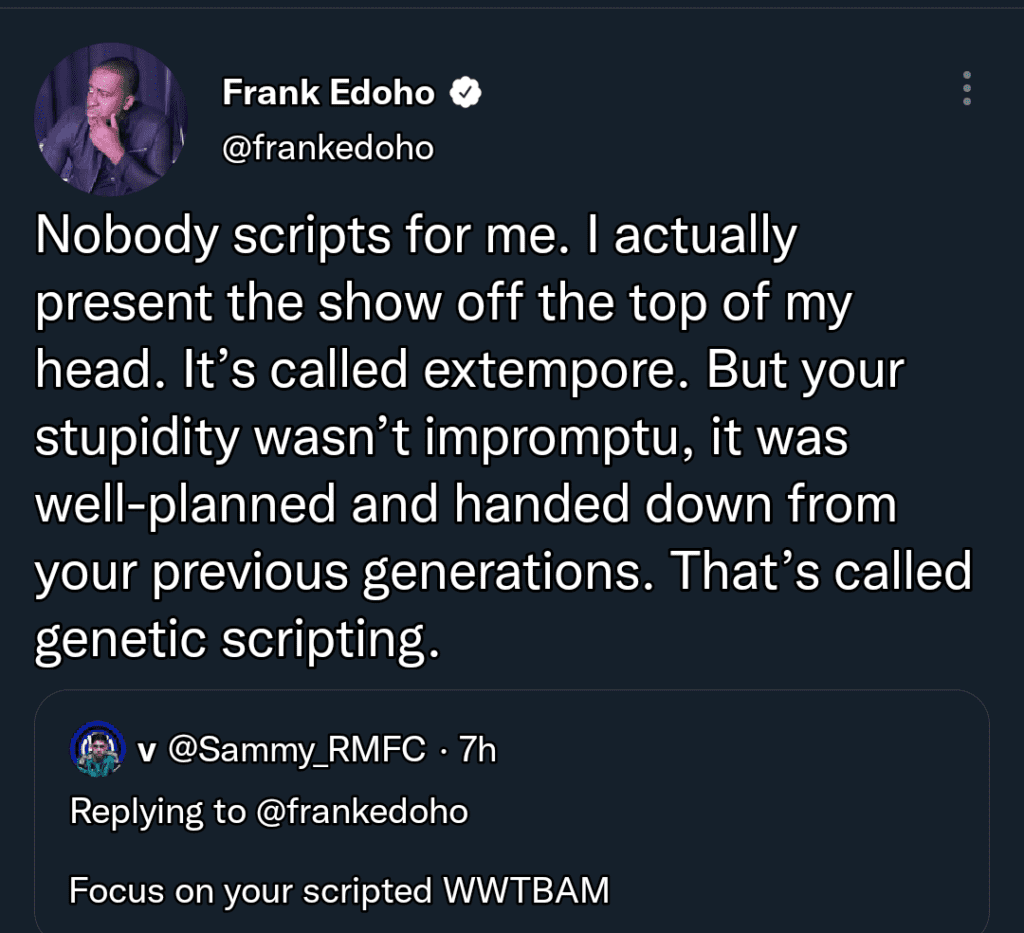This screenshot has width=1024, height=933.
Task: Open the tweet's three-dot More options menu
Action: tap(966, 89)
